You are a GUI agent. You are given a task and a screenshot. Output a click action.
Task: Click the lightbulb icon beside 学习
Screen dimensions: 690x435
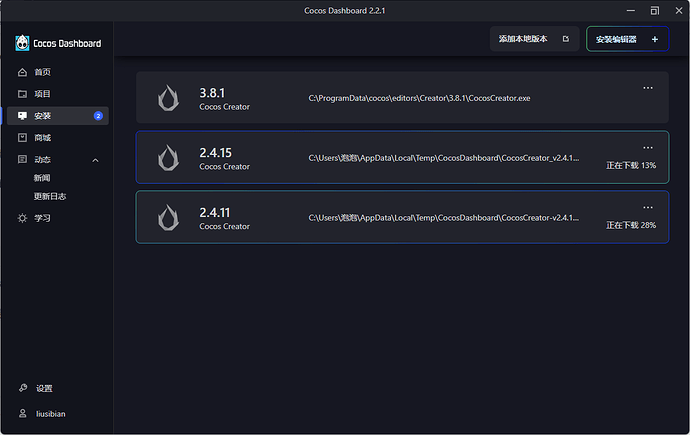tap(22, 218)
